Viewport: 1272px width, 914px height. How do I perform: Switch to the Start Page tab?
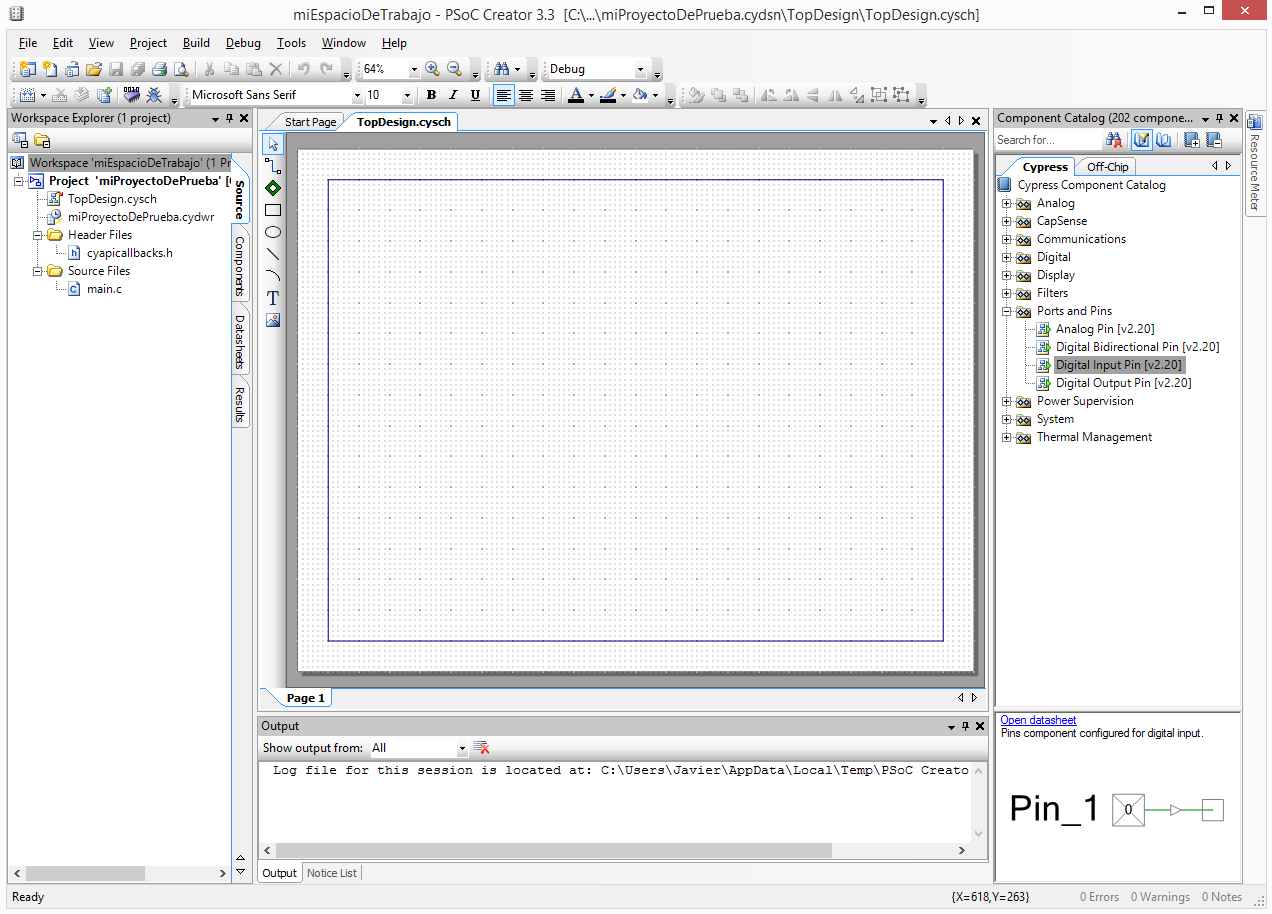pos(310,122)
